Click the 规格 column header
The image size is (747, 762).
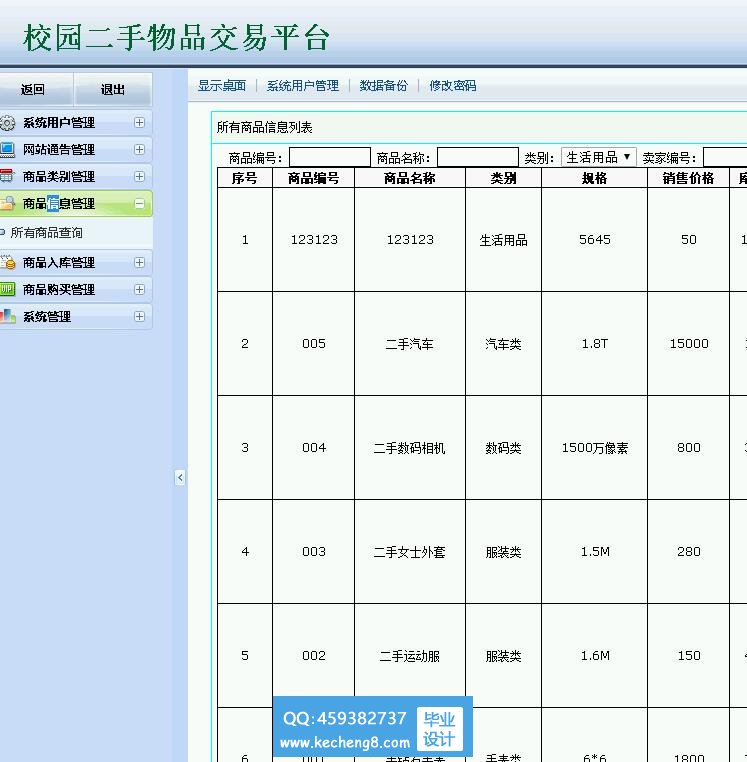(594, 178)
